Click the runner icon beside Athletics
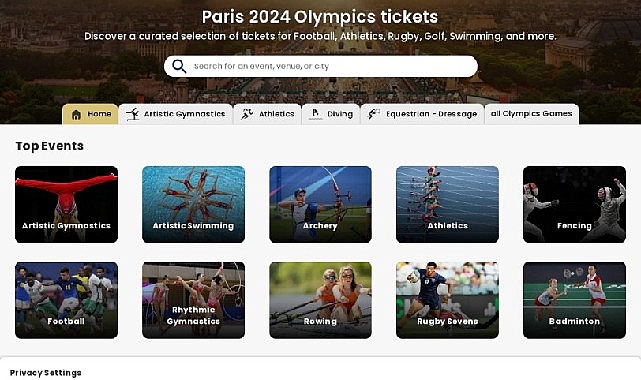 point(247,114)
